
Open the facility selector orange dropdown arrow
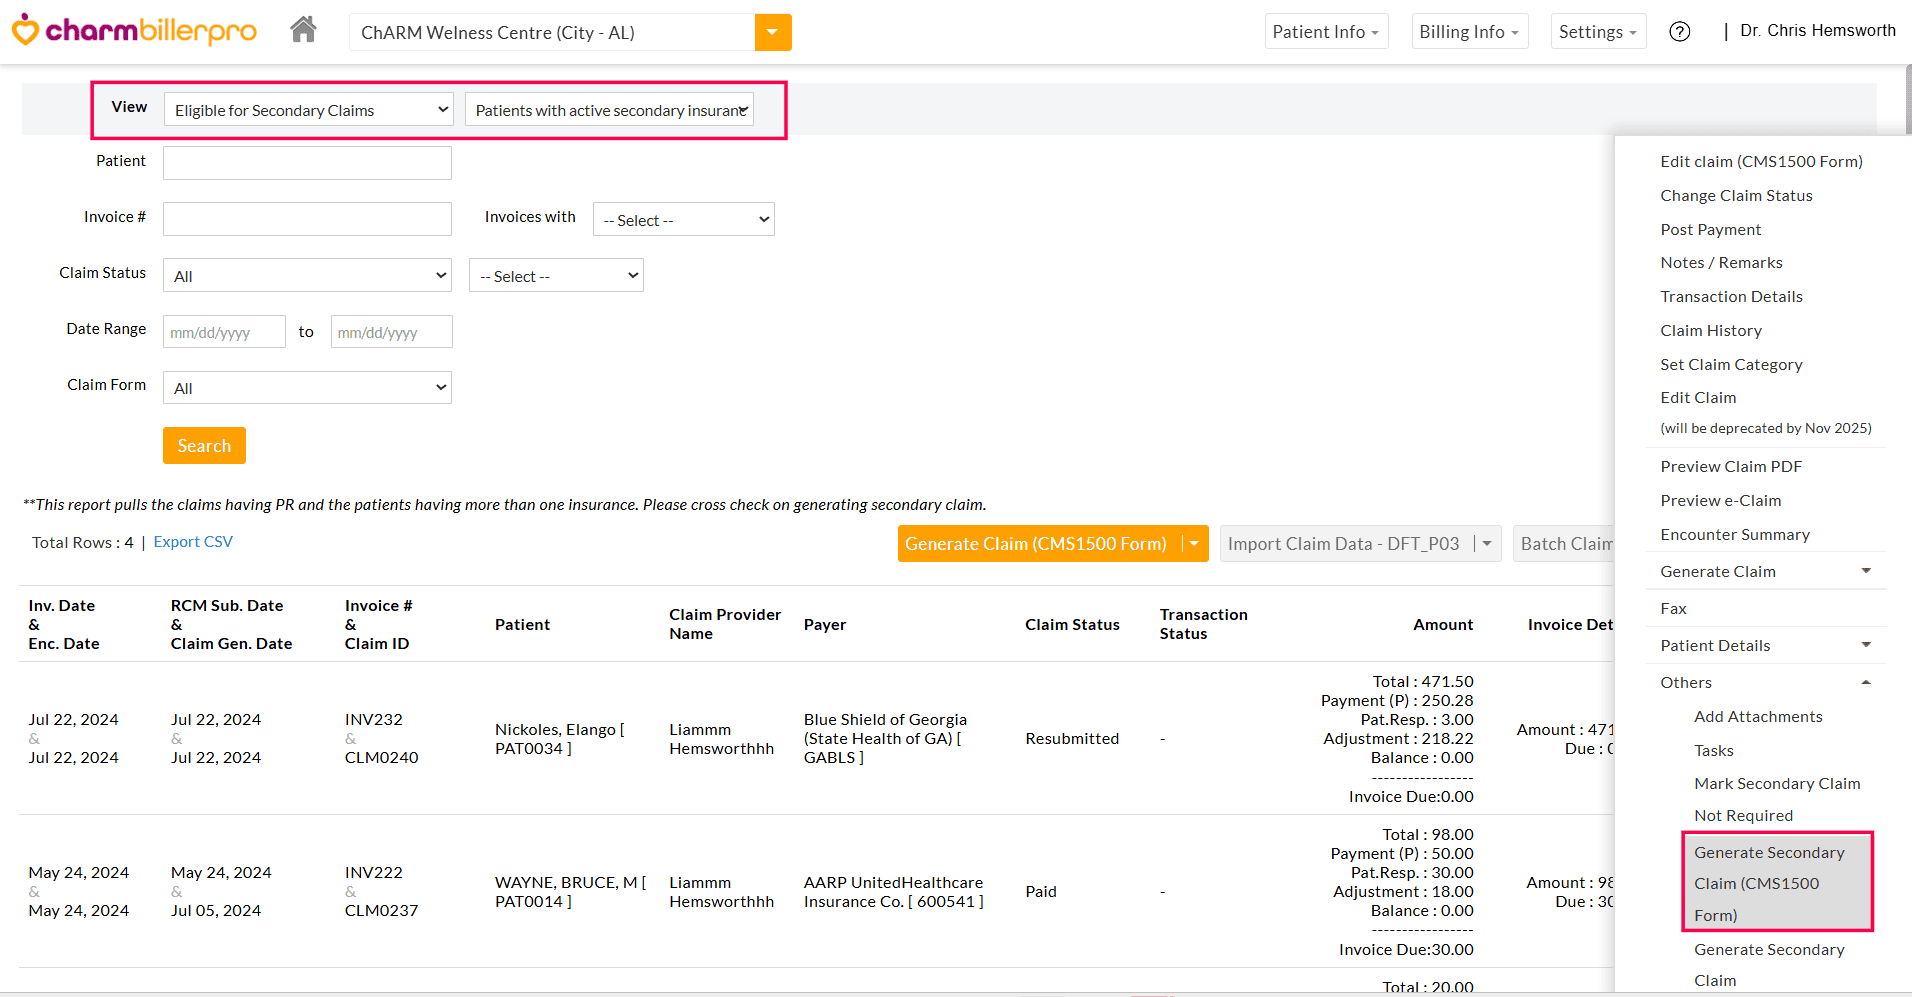click(x=773, y=32)
